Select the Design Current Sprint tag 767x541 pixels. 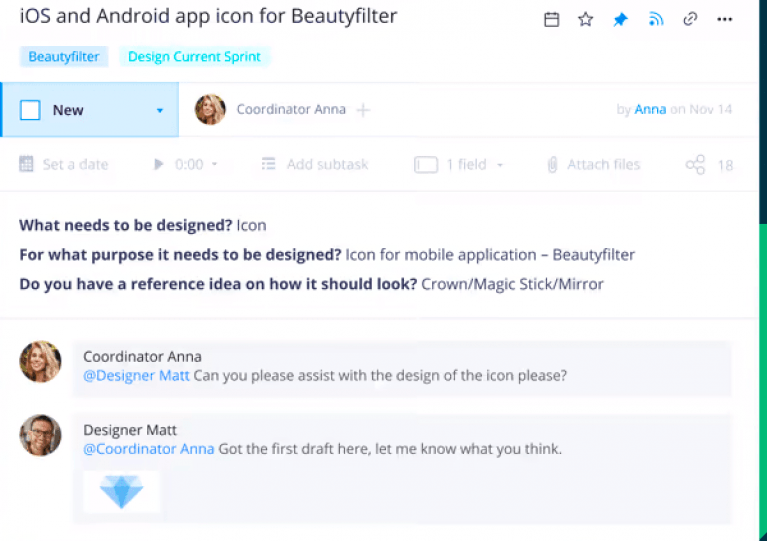[x=194, y=57]
